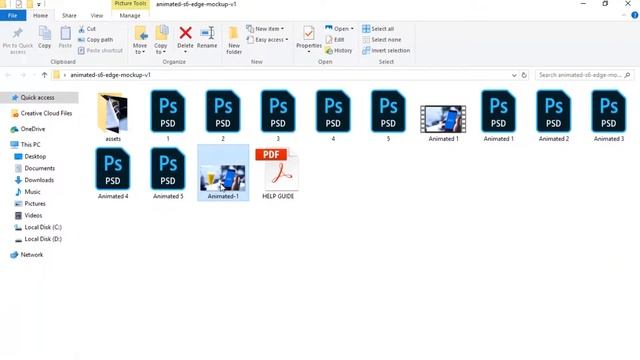This screenshot has width=640, height=360.
Task: Click Edit in the Open group
Action: point(335,40)
